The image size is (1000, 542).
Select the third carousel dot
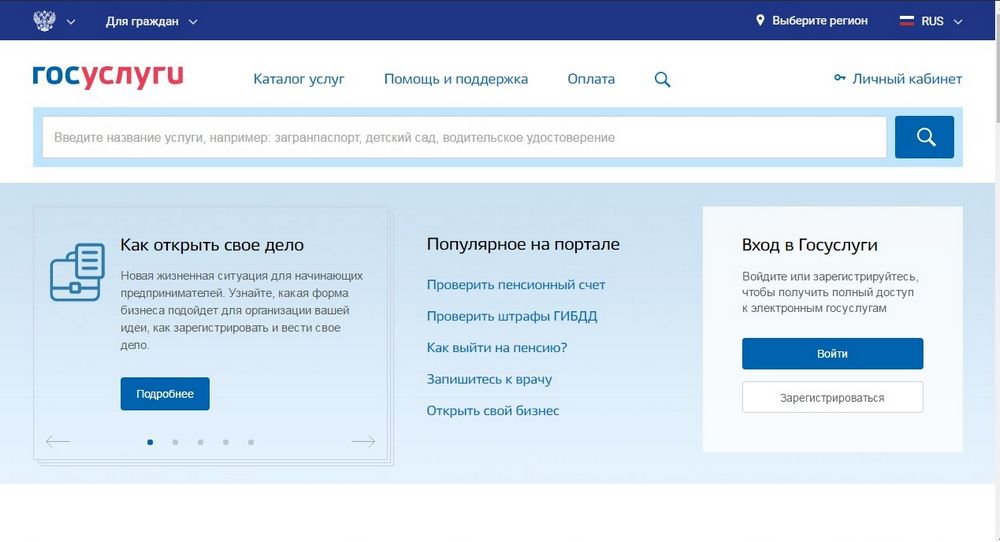click(200, 442)
